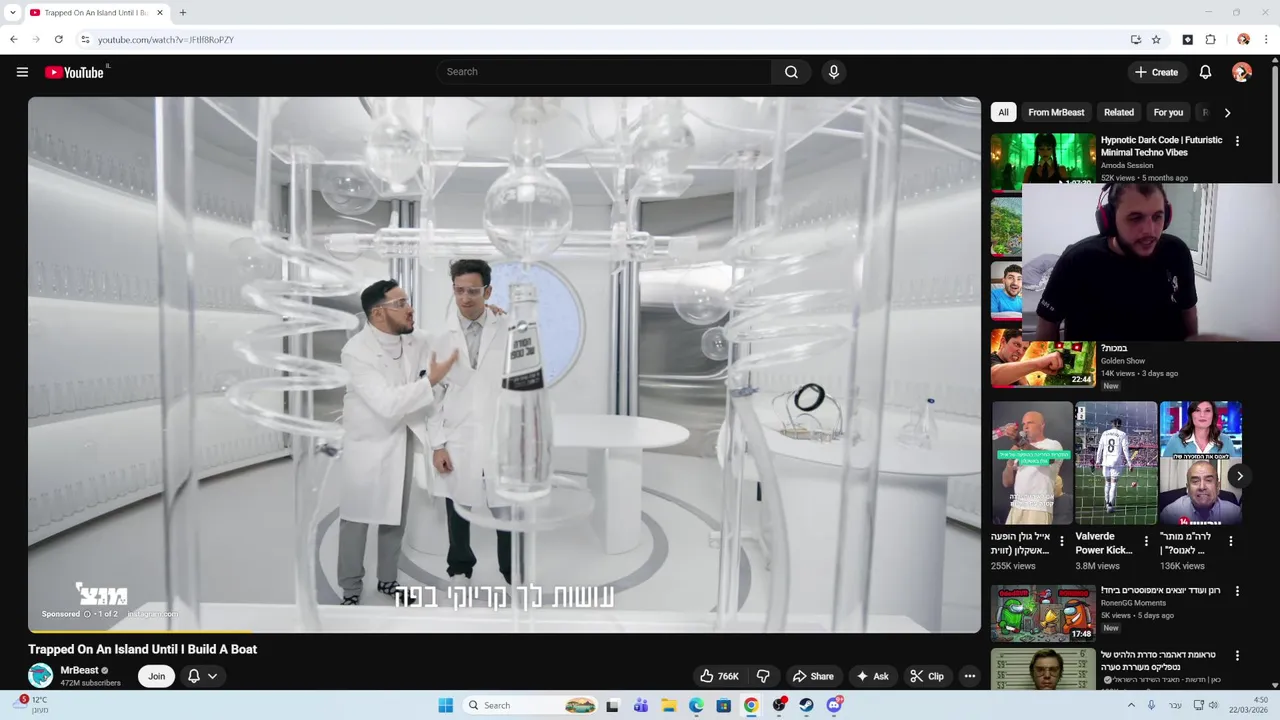Open options for Valverde Power Kick short
Viewport: 1280px width, 720px height.
1146,541
